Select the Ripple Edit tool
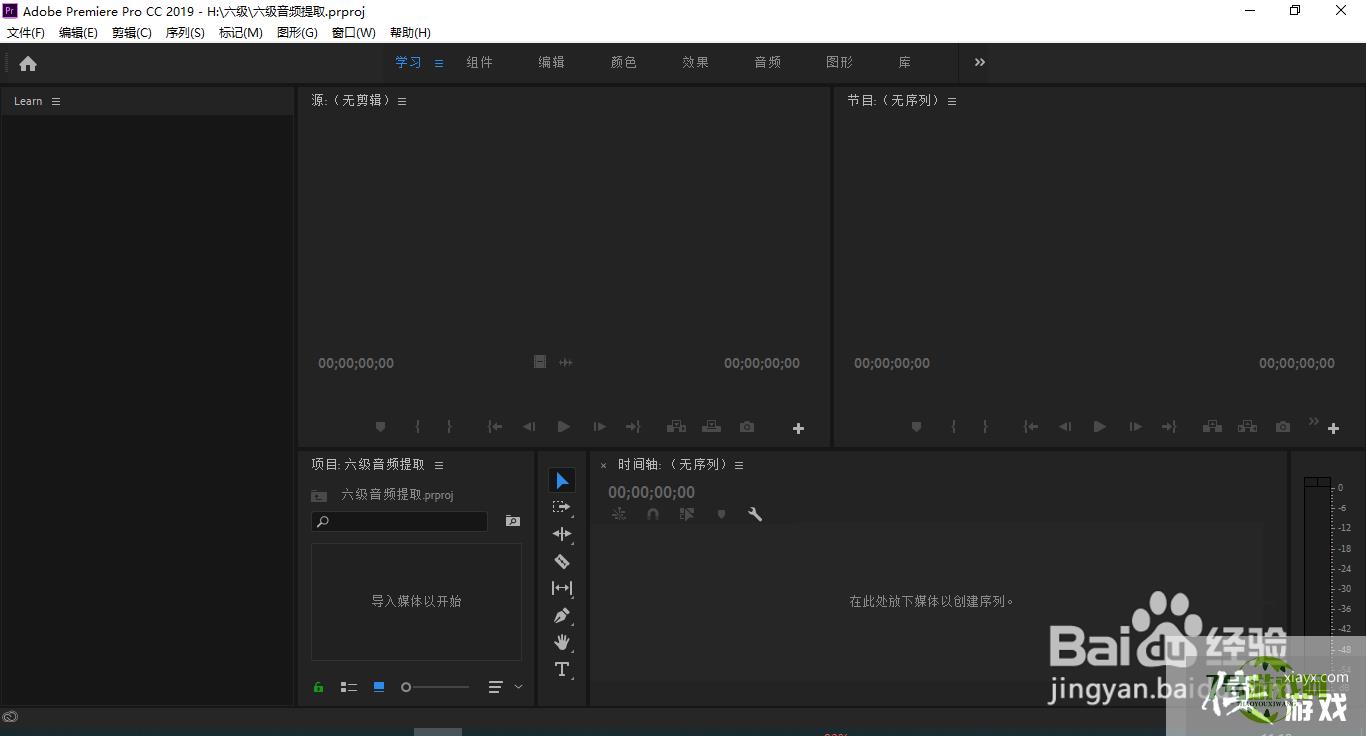This screenshot has width=1366, height=736. tap(562, 534)
